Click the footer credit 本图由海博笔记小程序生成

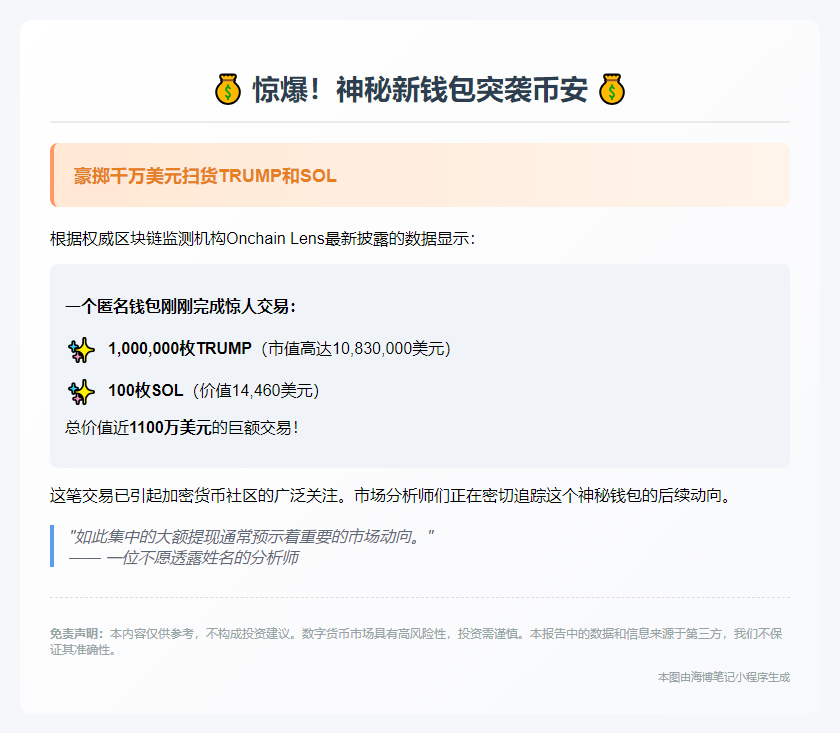724,677
